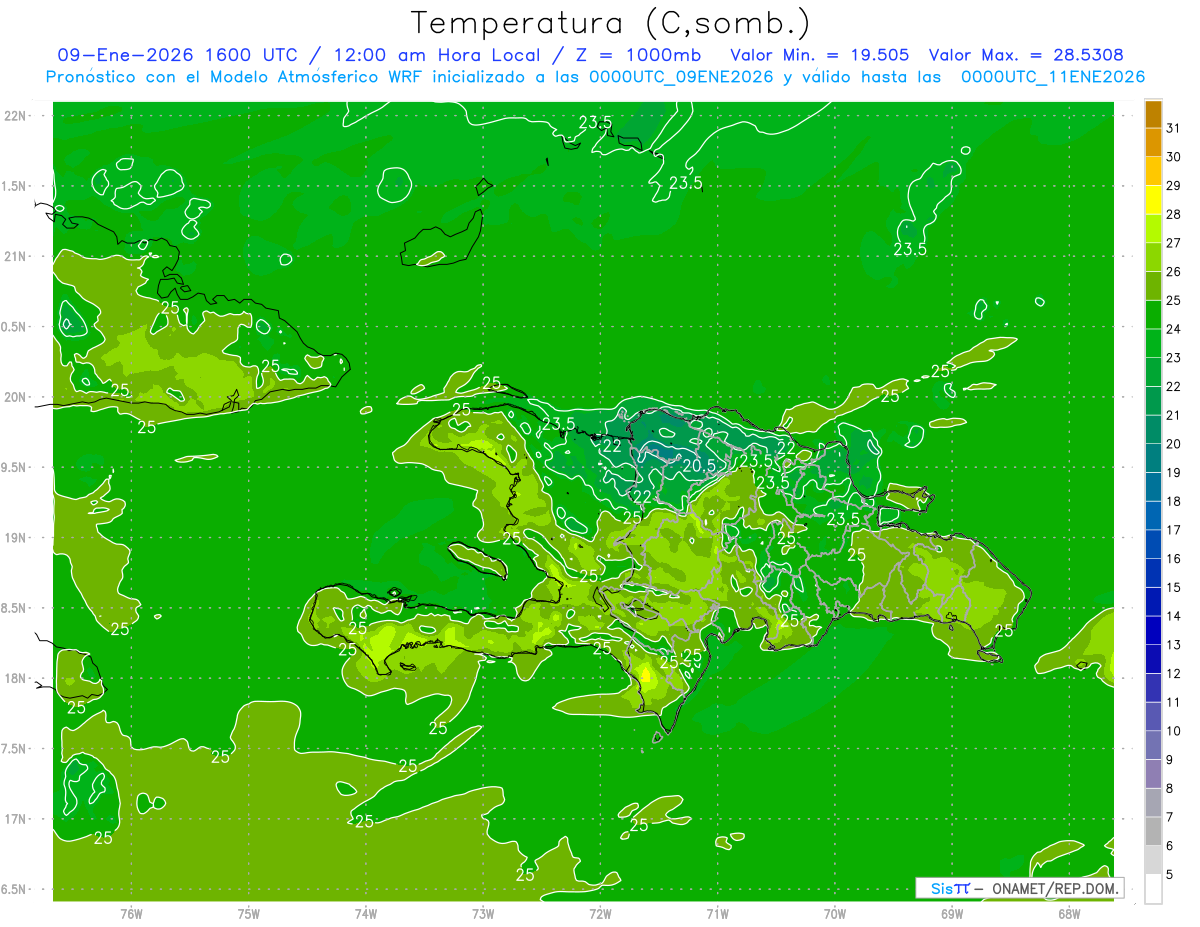Click the gray color bar segment between 6 and 7

(1153, 831)
